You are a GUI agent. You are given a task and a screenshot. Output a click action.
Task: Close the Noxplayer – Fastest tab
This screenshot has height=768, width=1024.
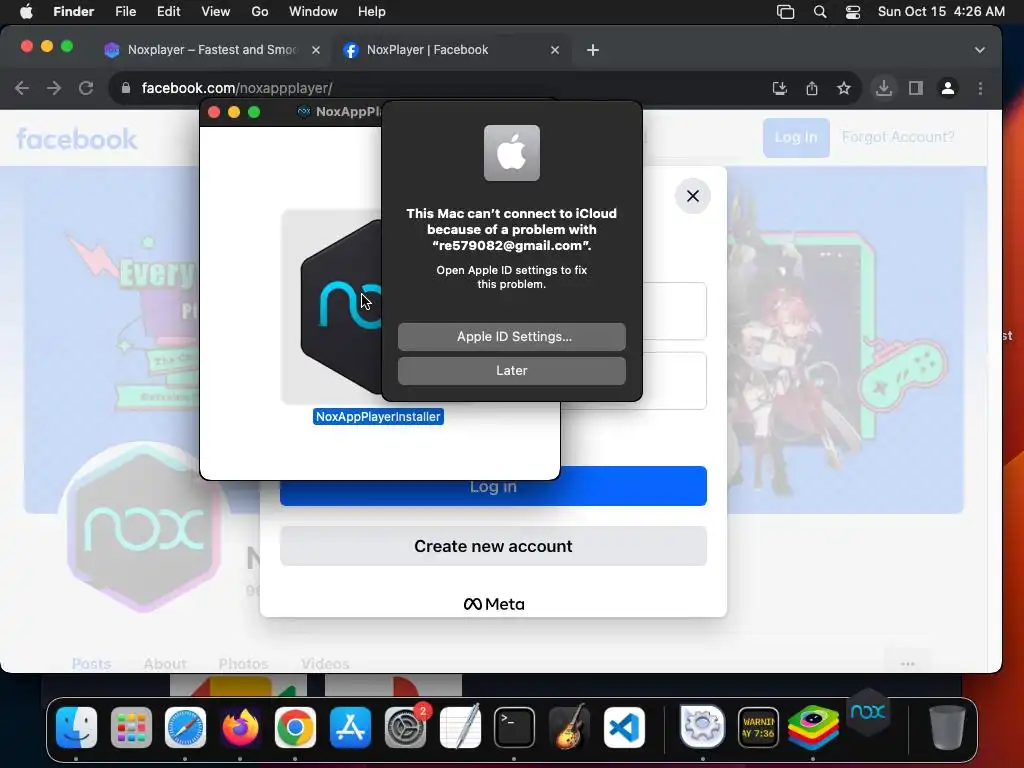316,50
